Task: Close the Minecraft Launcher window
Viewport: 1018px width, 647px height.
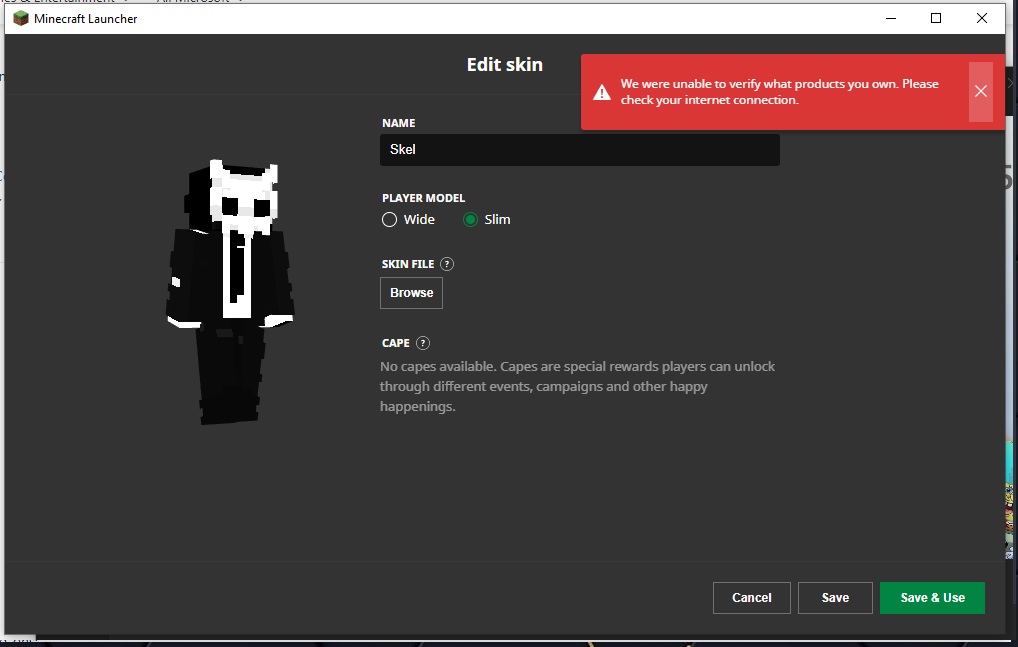Action: point(982,18)
